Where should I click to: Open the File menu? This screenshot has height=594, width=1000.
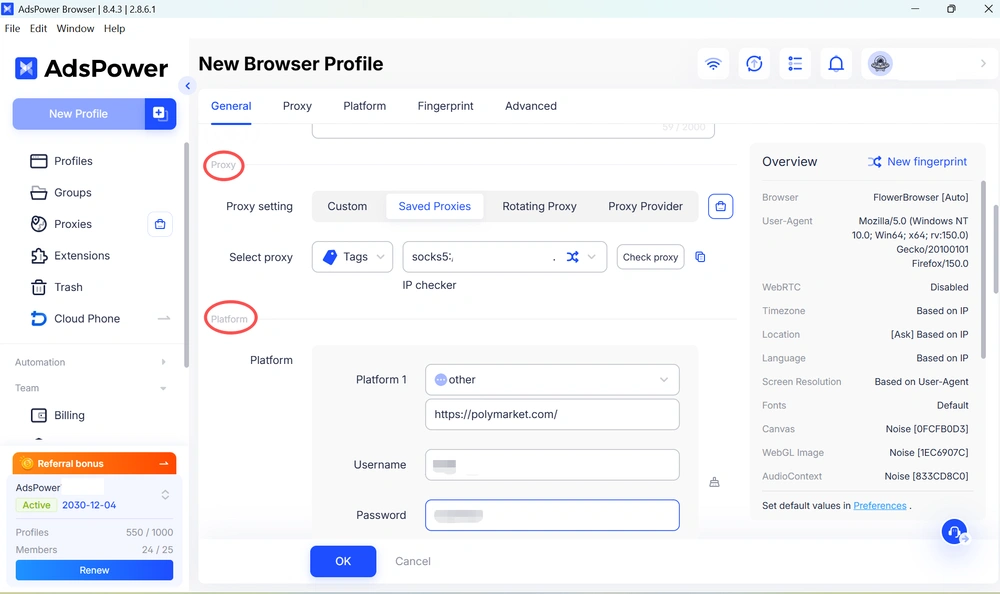12,28
